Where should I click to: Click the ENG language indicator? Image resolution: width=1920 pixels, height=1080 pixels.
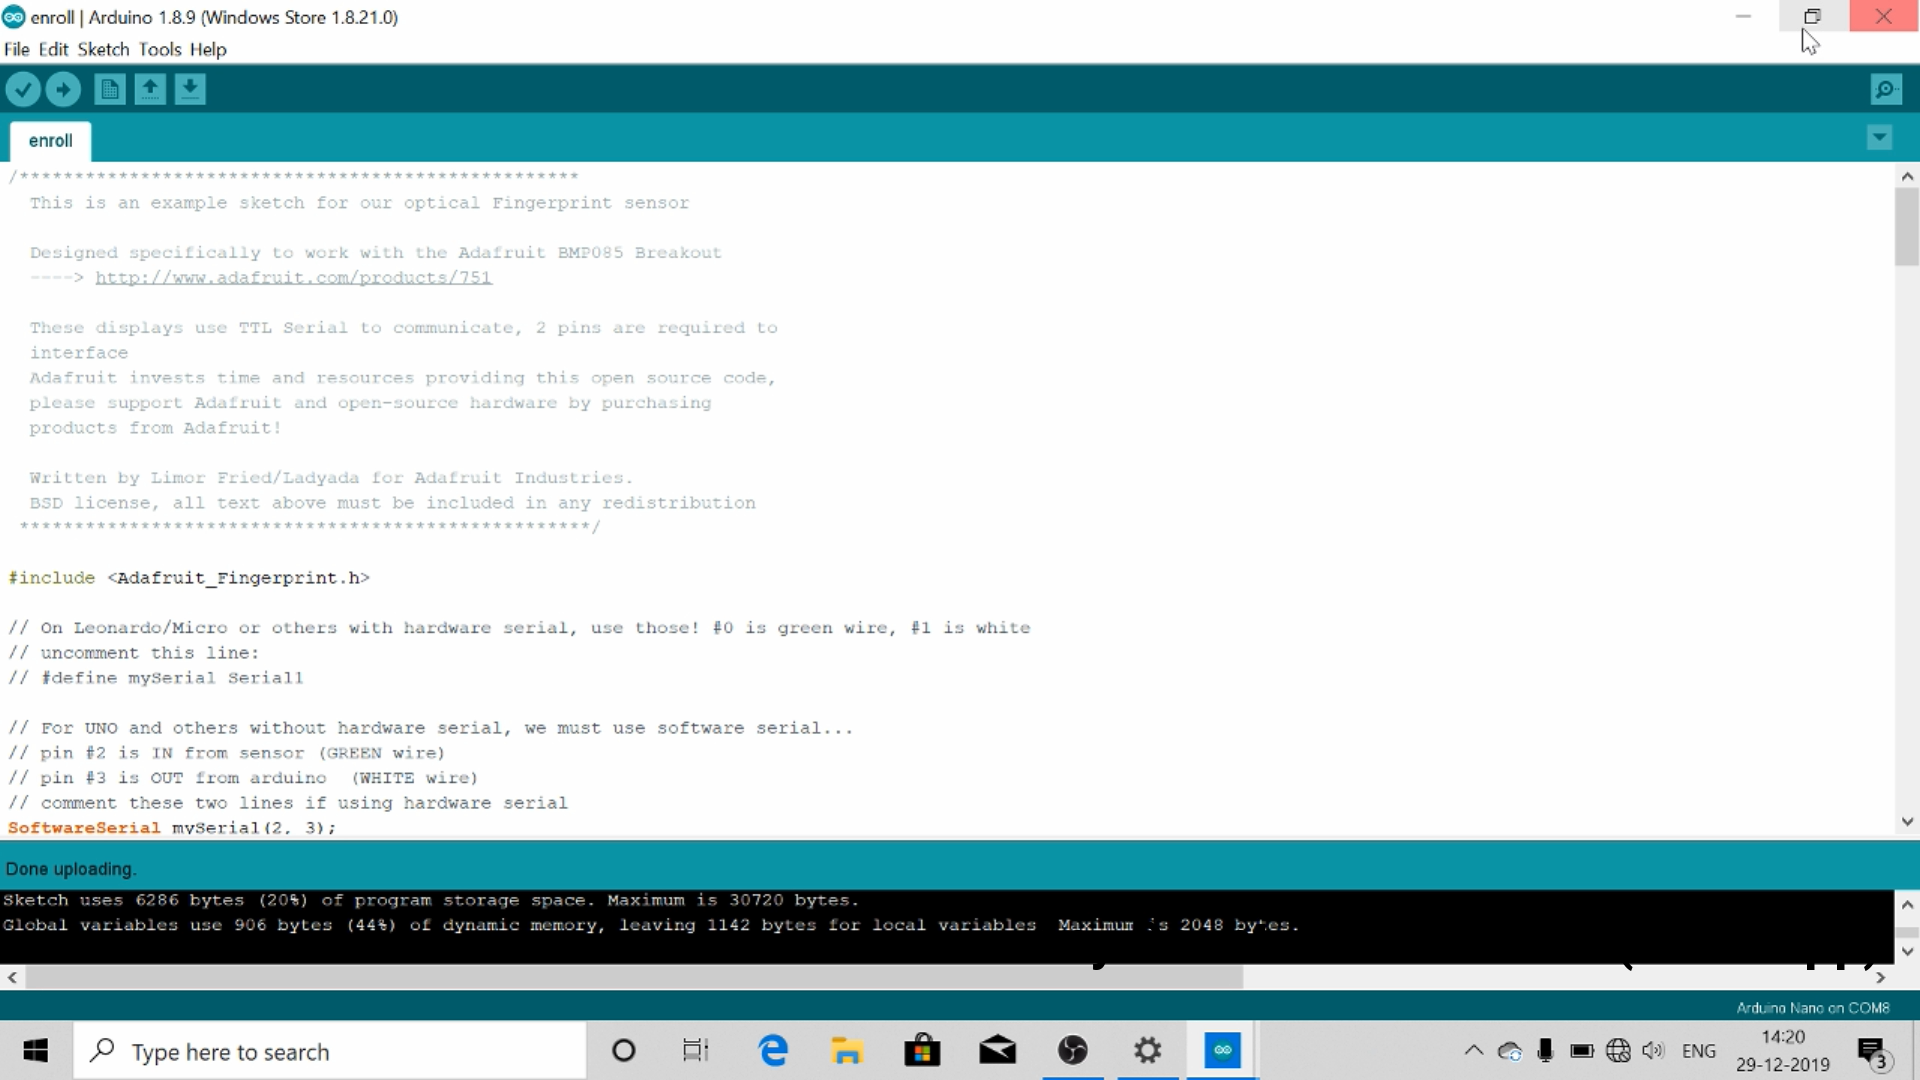coord(1699,1051)
